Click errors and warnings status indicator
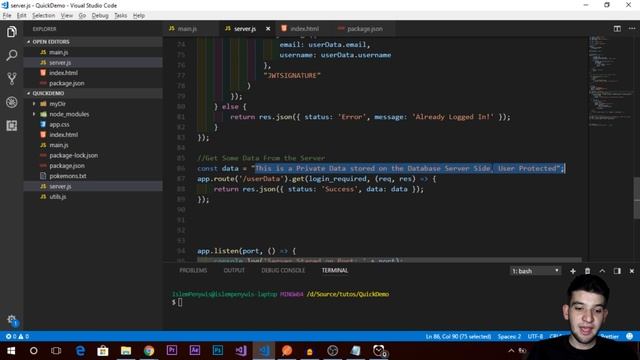 point(17,336)
